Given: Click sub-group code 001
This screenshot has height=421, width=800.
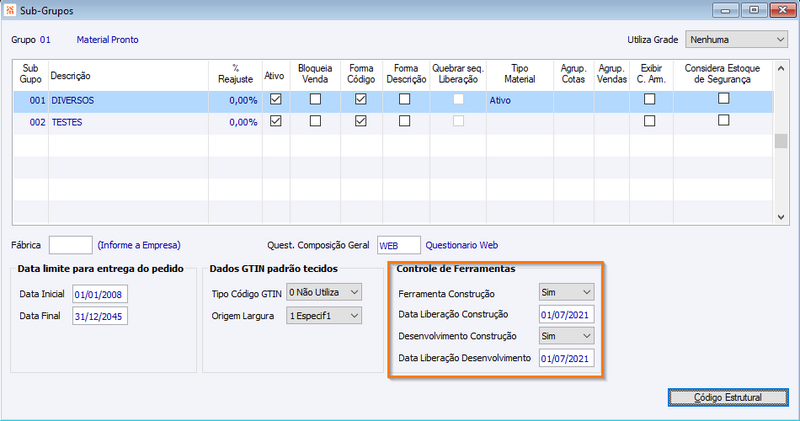Looking at the screenshot, I should coord(37,101).
